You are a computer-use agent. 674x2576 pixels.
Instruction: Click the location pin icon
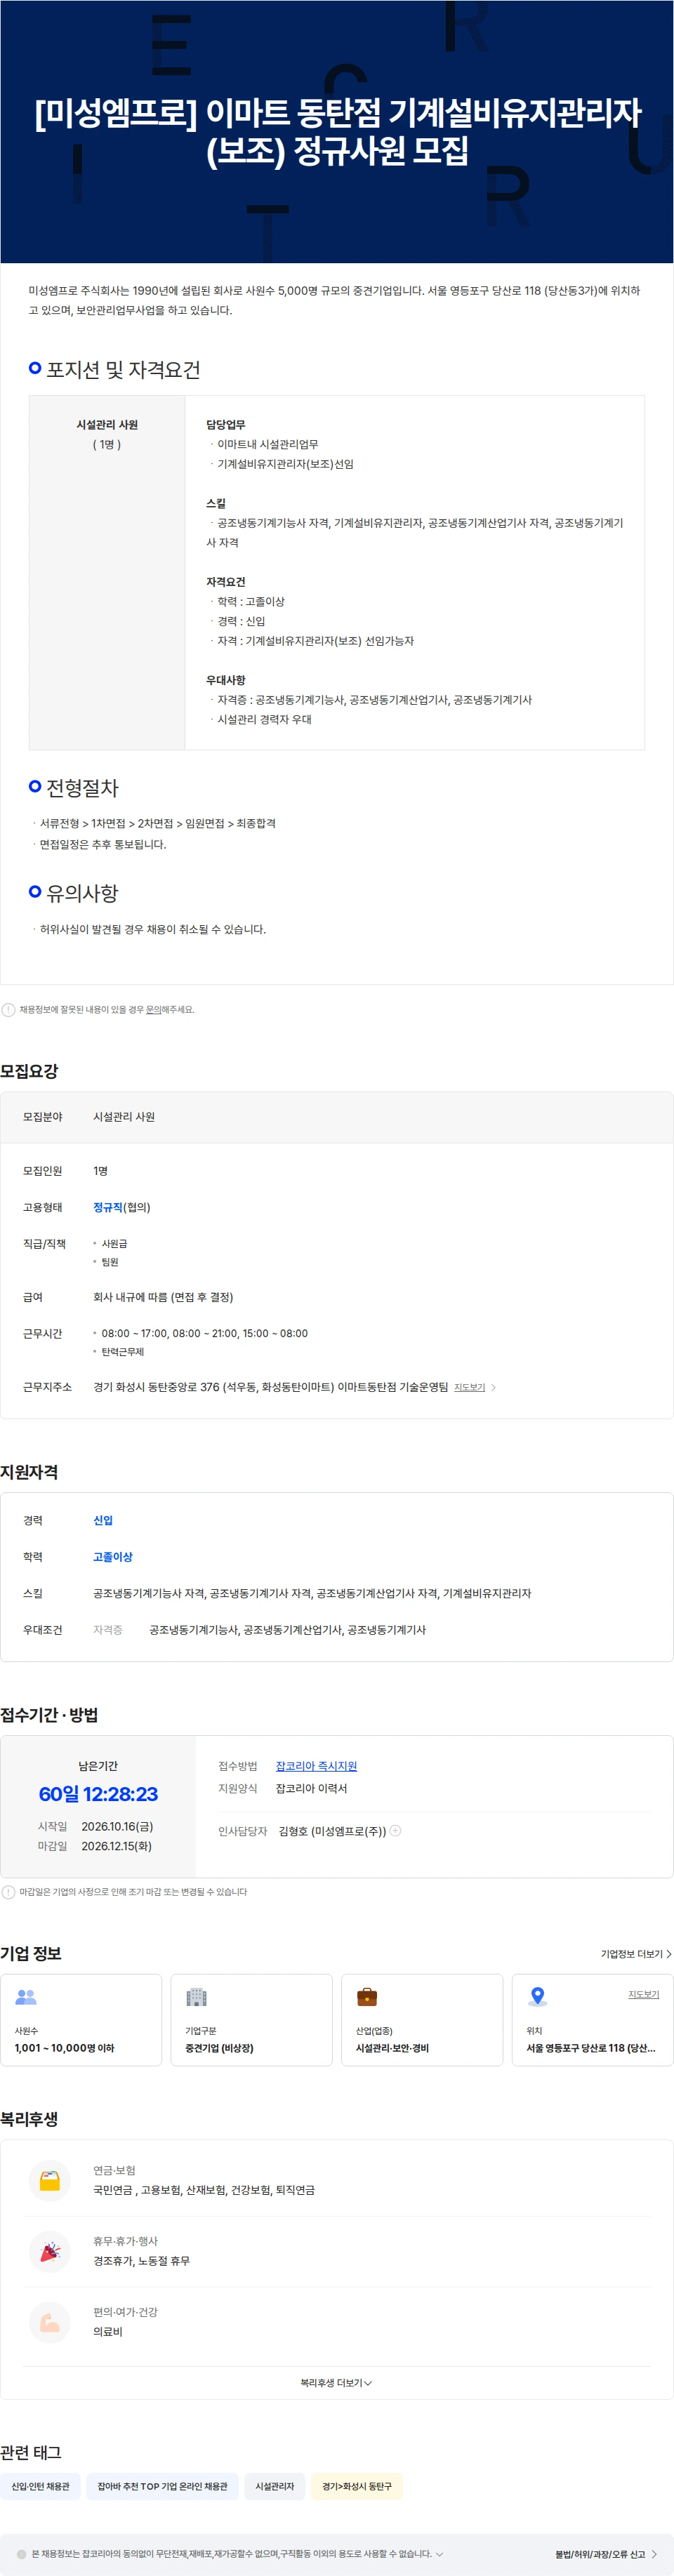(x=538, y=1997)
